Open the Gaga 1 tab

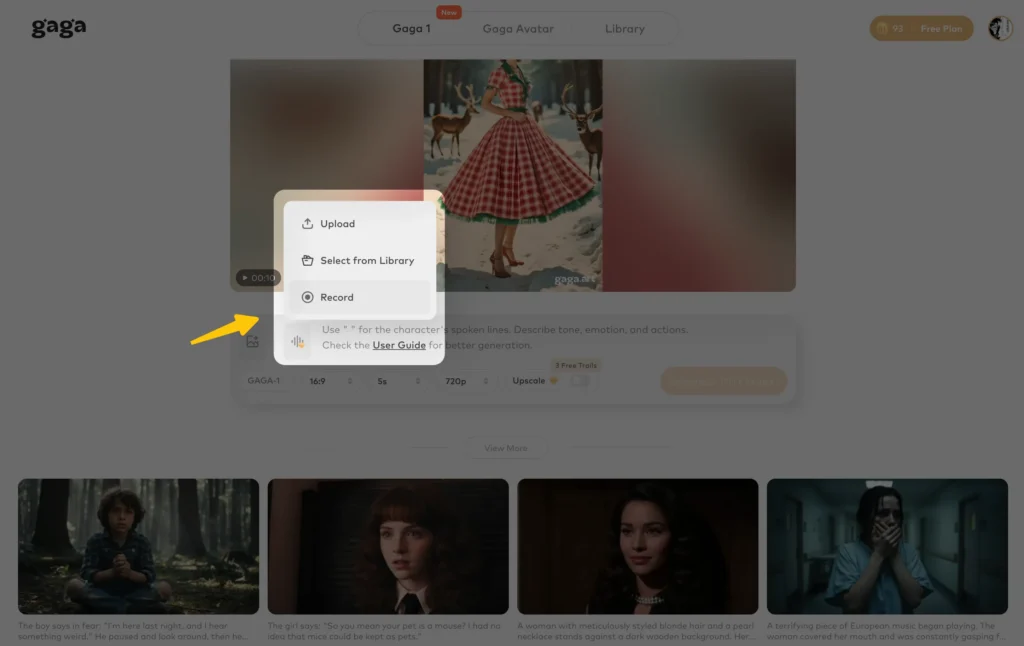(x=411, y=29)
